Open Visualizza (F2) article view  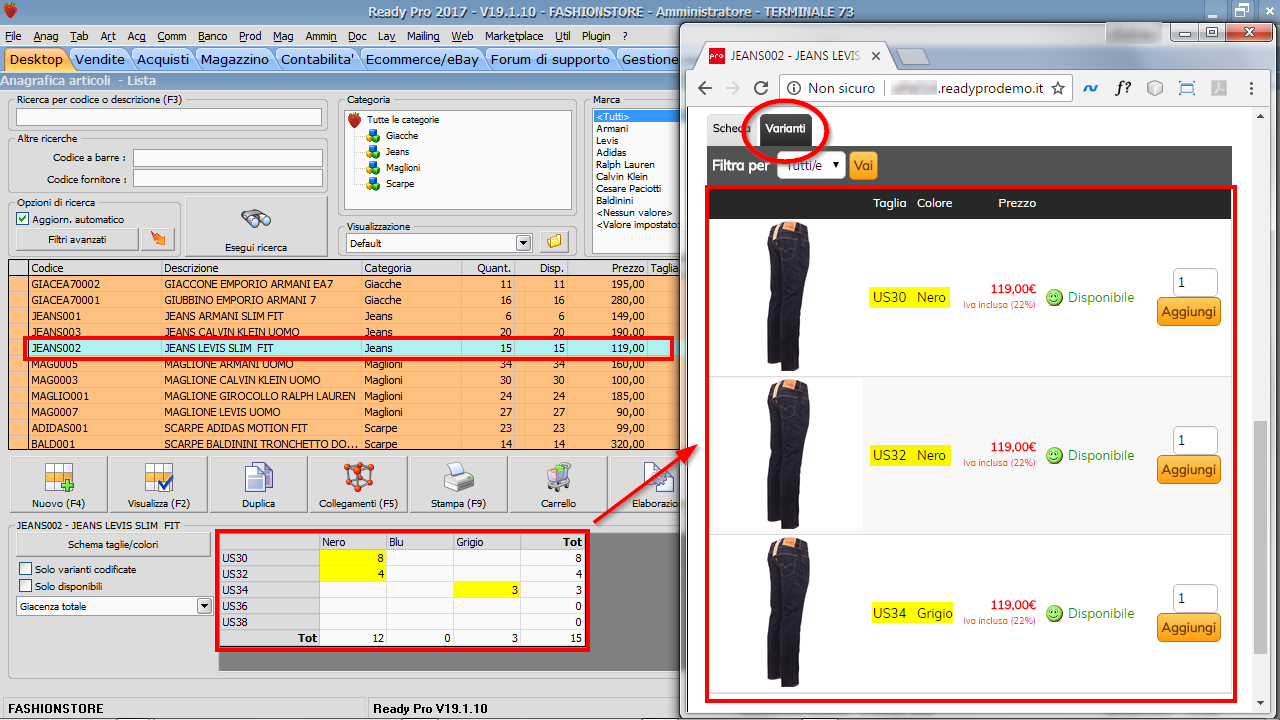pyautogui.click(x=159, y=485)
